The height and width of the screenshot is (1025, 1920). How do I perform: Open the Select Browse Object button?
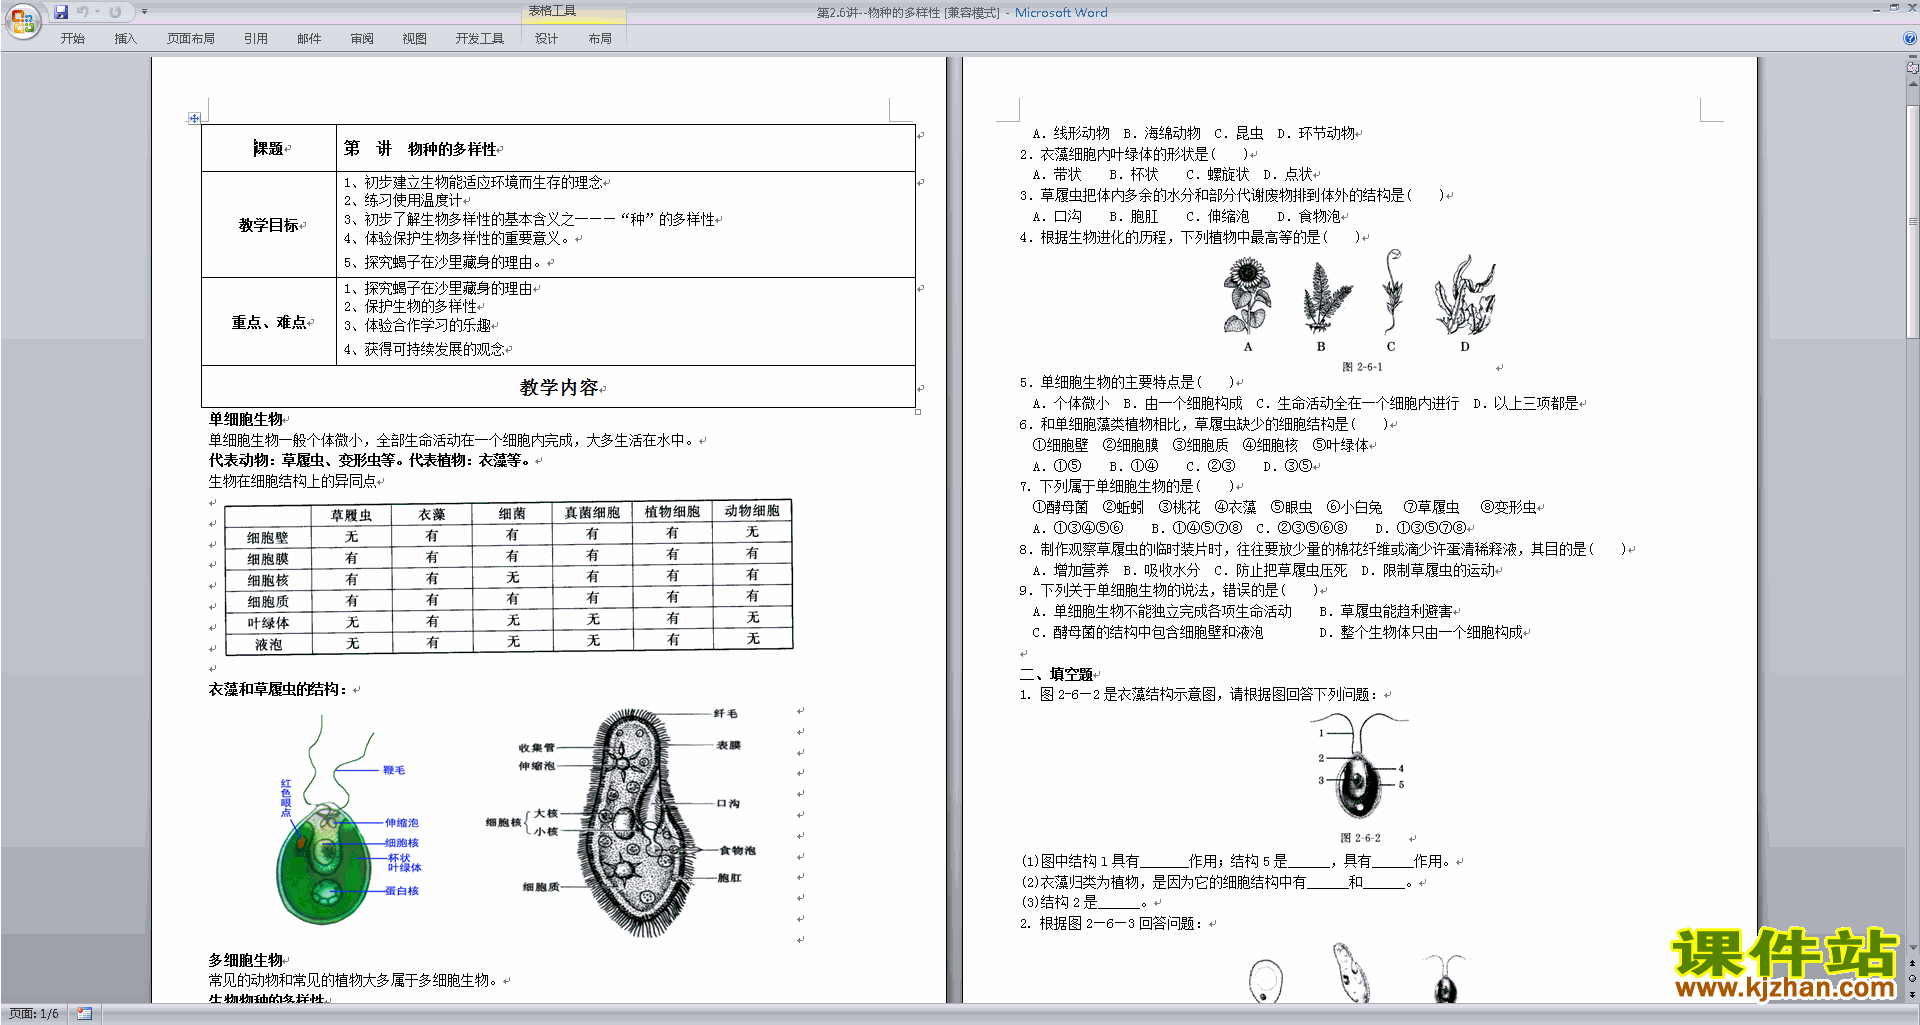pos(1913,978)
